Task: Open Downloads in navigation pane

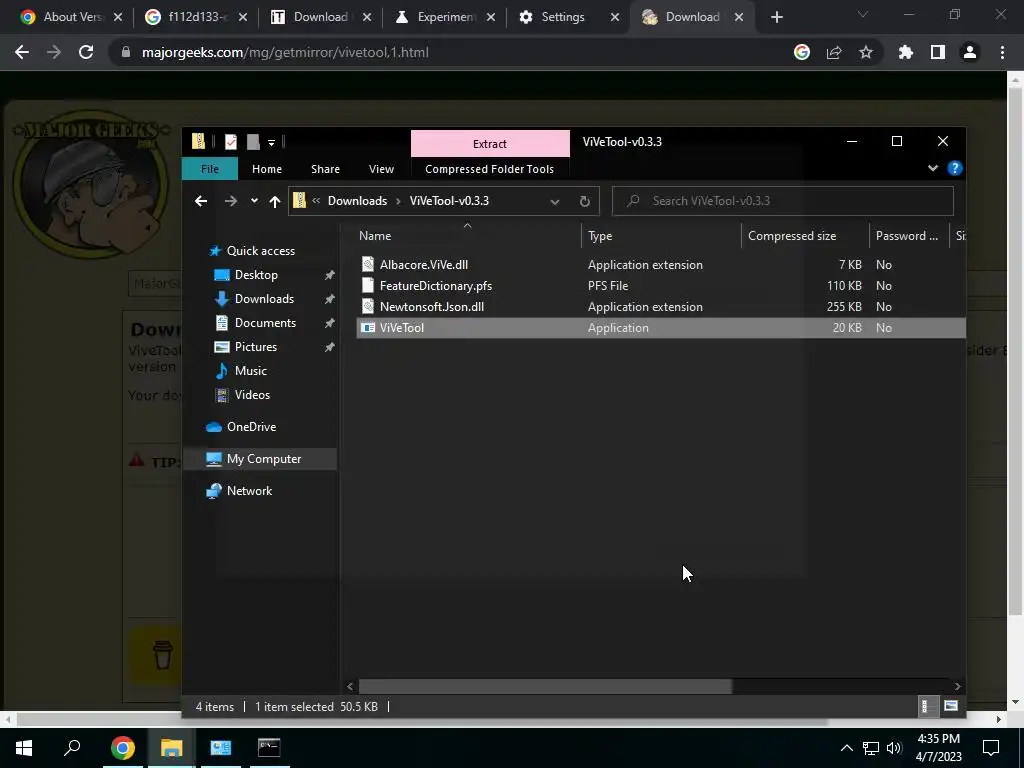Action: coord(264,298)
